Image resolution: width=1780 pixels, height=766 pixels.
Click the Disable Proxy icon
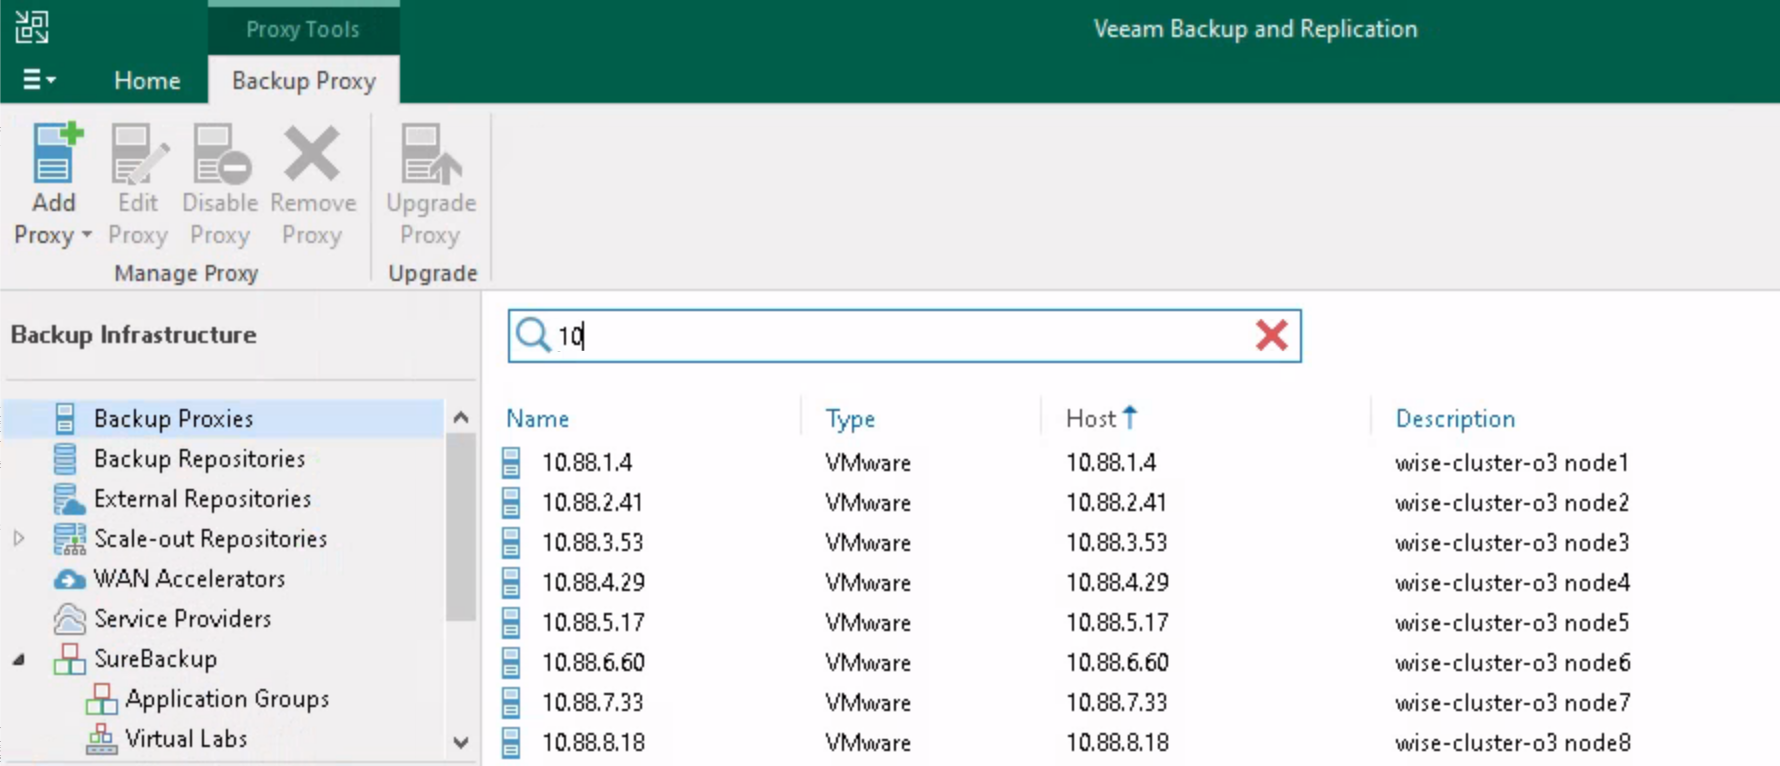coord(221,153)
